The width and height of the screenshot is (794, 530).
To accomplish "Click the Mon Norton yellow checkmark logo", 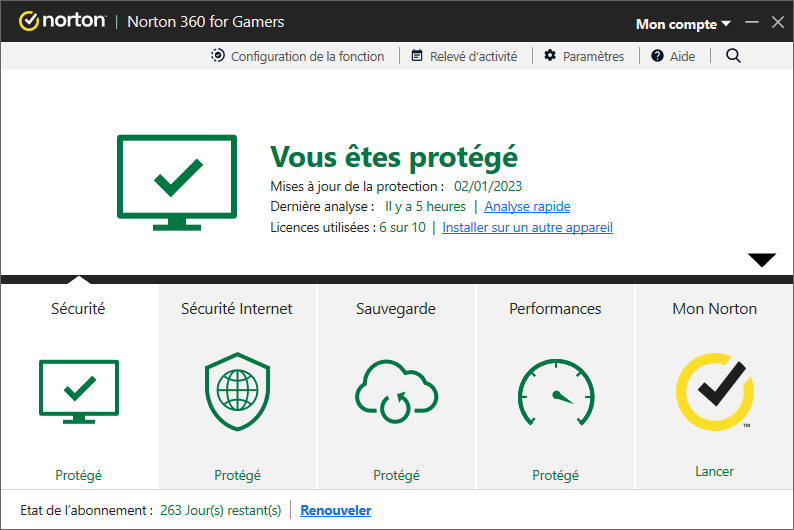I will coord(714,392).
